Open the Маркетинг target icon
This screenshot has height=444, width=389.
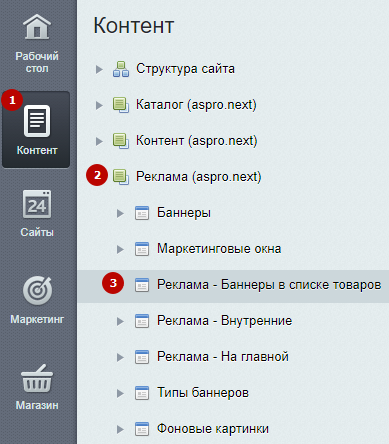37,290
